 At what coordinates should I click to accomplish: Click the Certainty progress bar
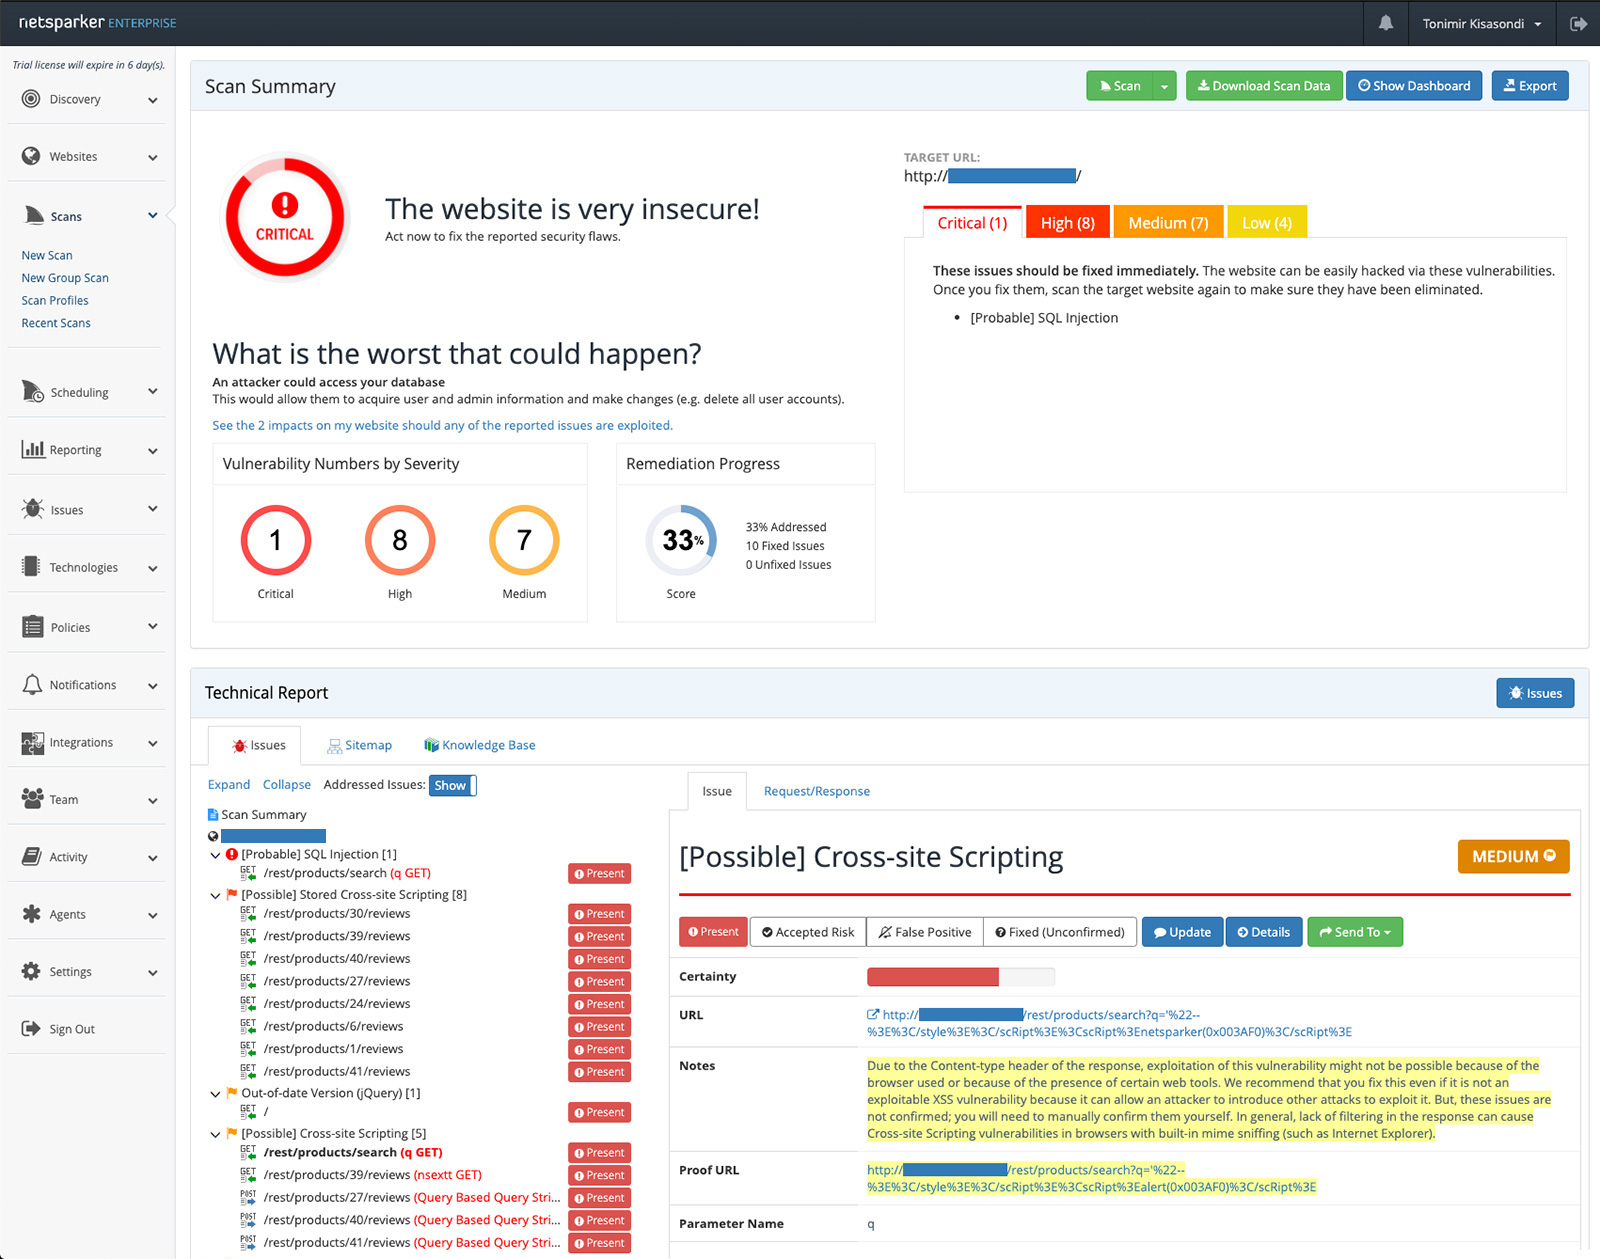960,977
